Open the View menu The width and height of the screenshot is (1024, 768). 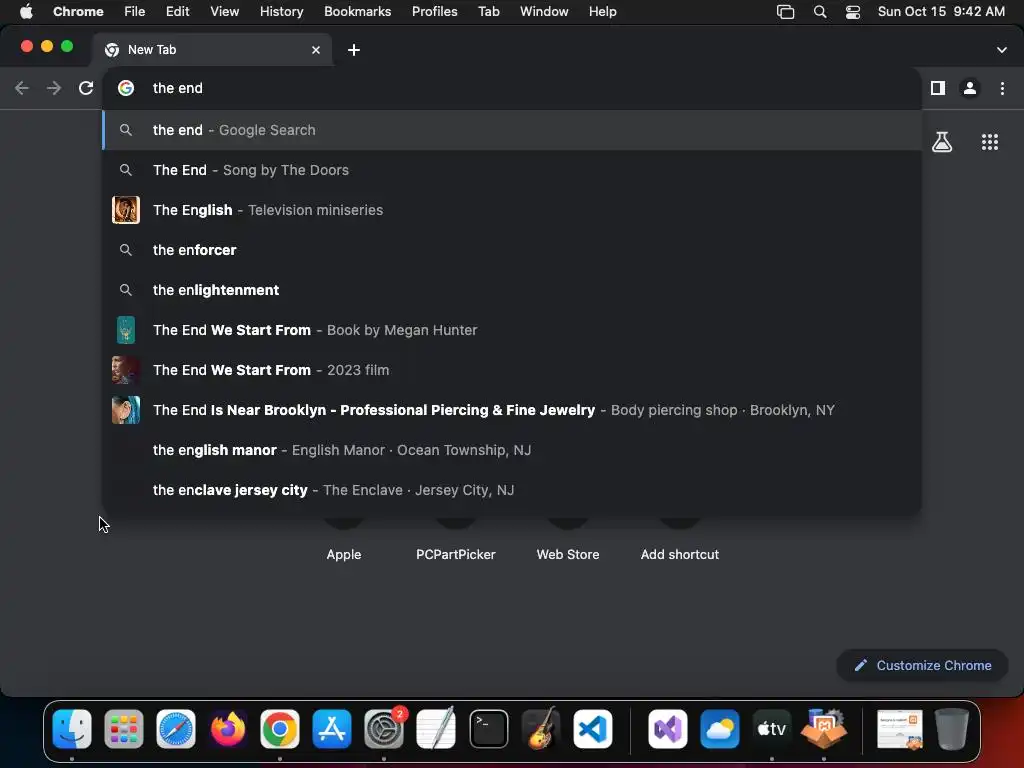[224, 12]
